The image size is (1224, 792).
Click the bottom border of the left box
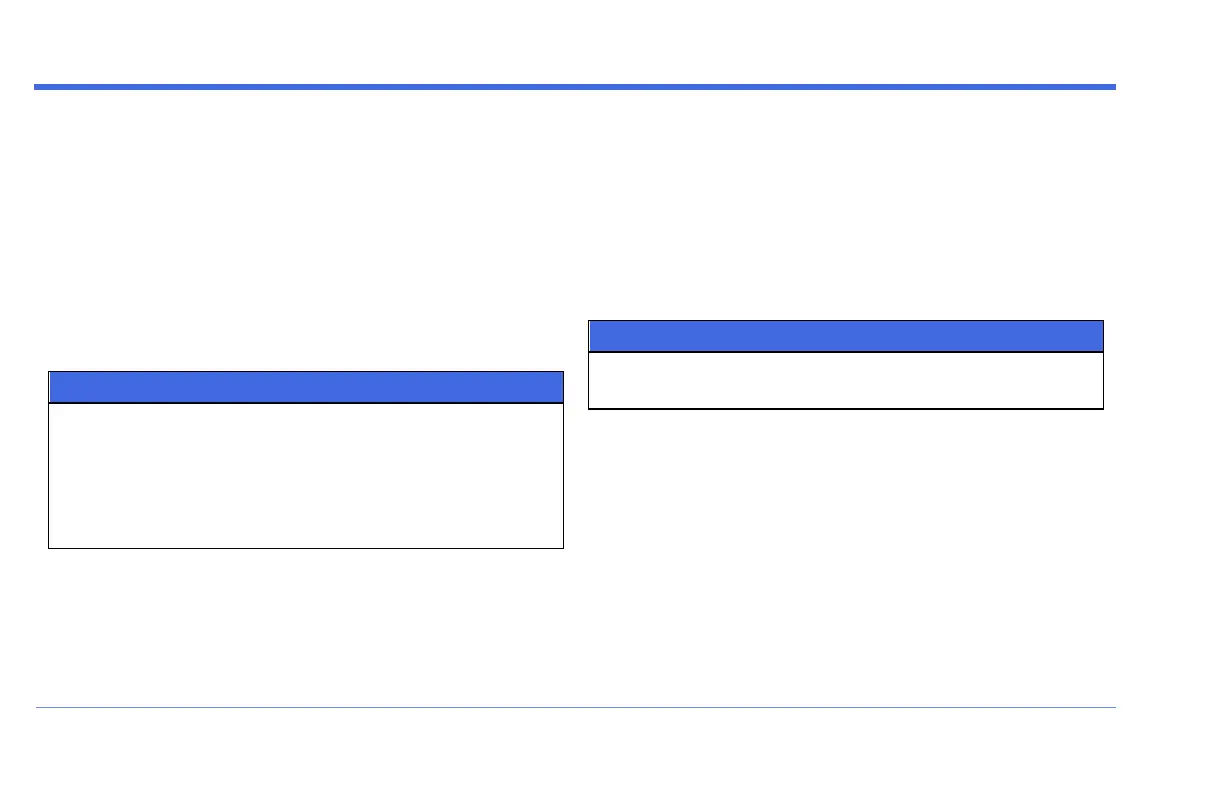[x=305, y=548]
